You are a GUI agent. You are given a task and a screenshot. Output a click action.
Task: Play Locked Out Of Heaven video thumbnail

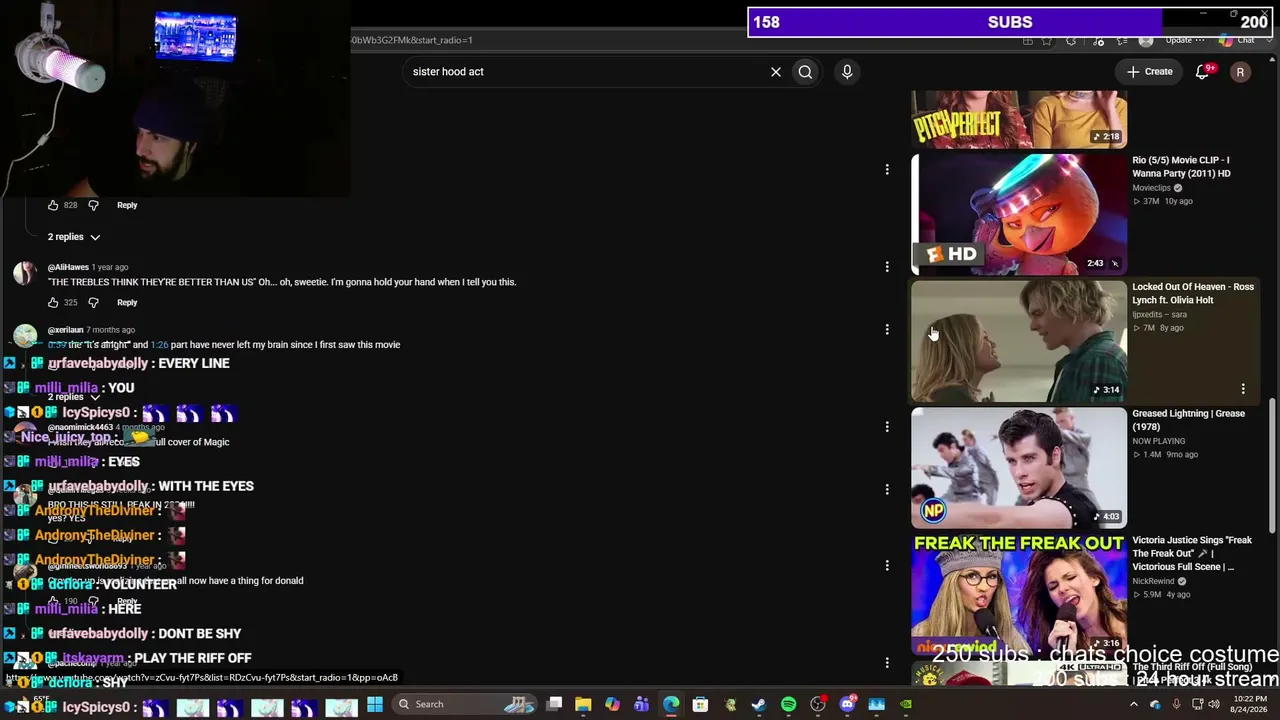[1019, 341]
